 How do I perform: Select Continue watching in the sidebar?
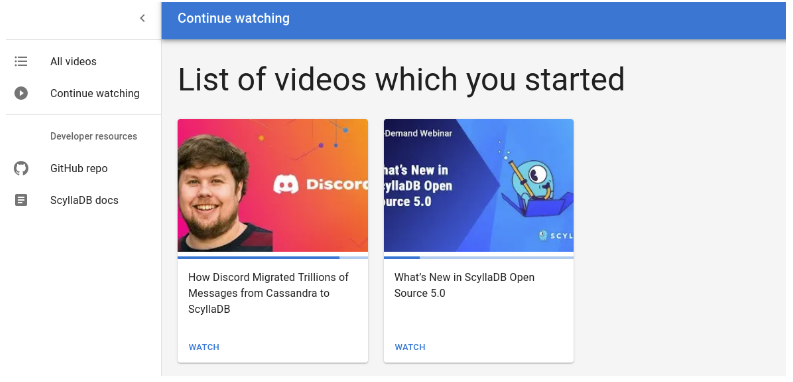[x=83, y=93]
